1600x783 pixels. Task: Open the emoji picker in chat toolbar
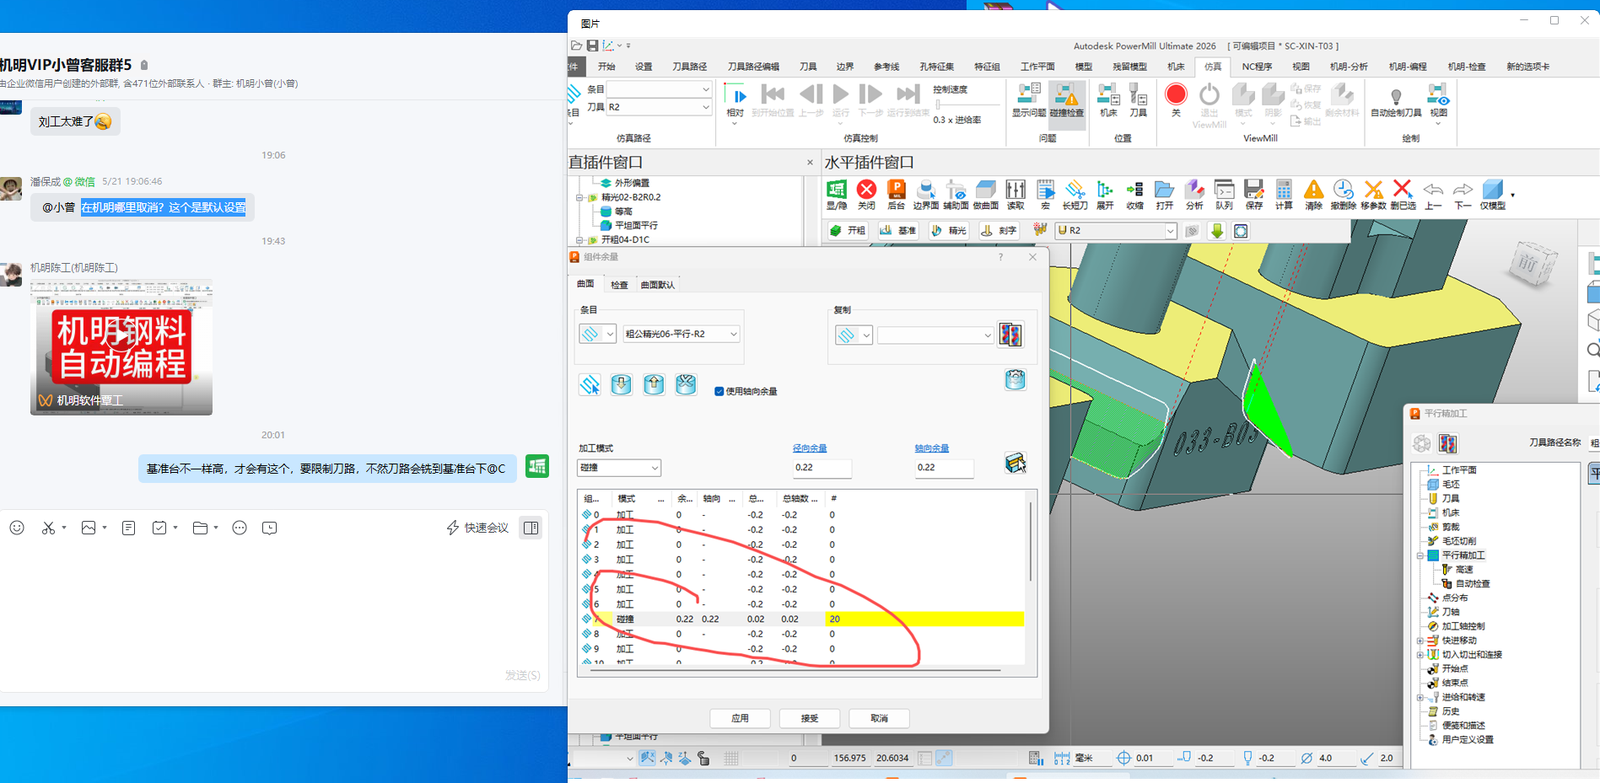pos(17,528)
